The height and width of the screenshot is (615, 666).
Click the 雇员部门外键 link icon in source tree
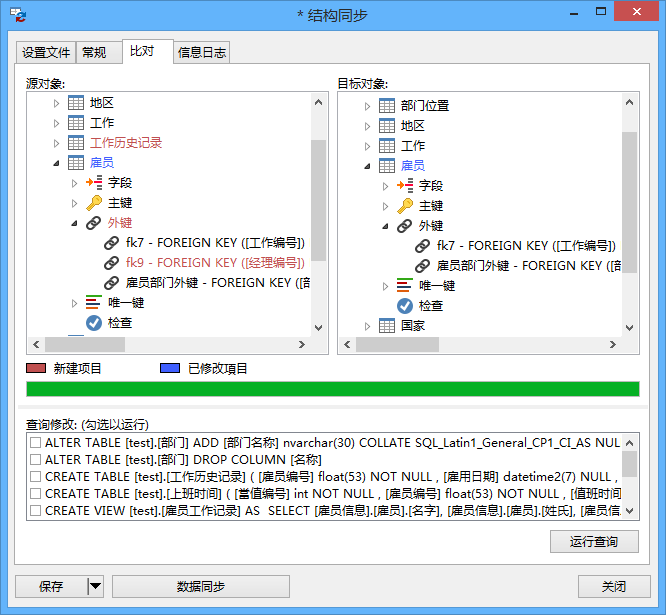coord(111,283)
